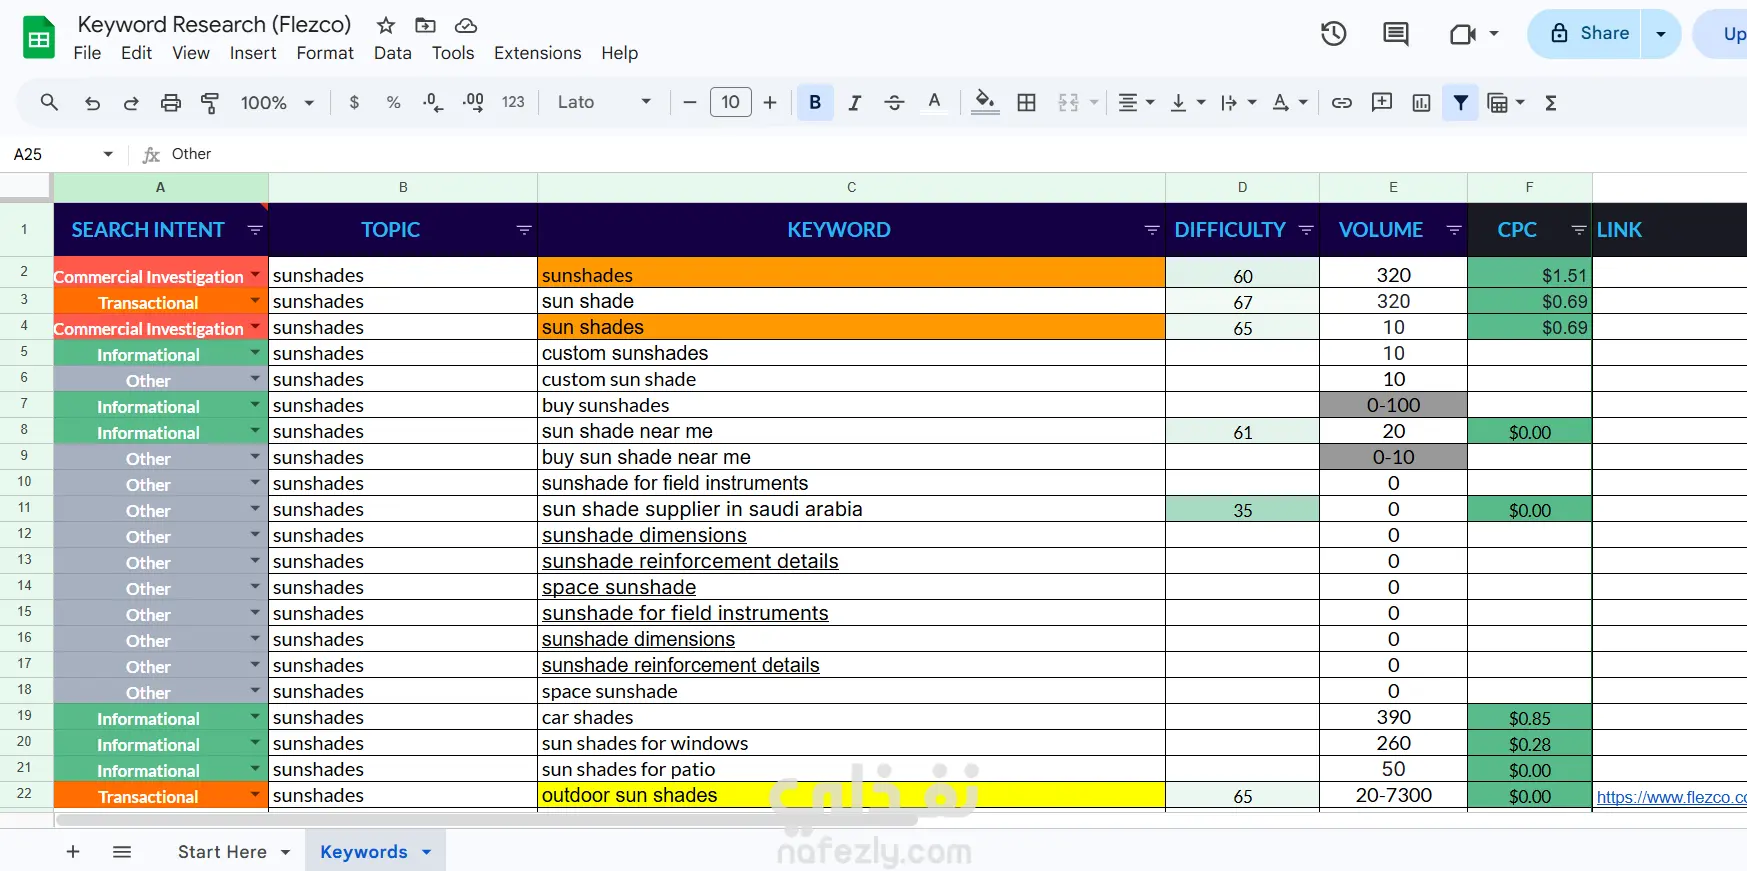1747x871 pixels.
Task: Star the Keyword Research document
Action: pyautogui.click(x=386, y=25)
